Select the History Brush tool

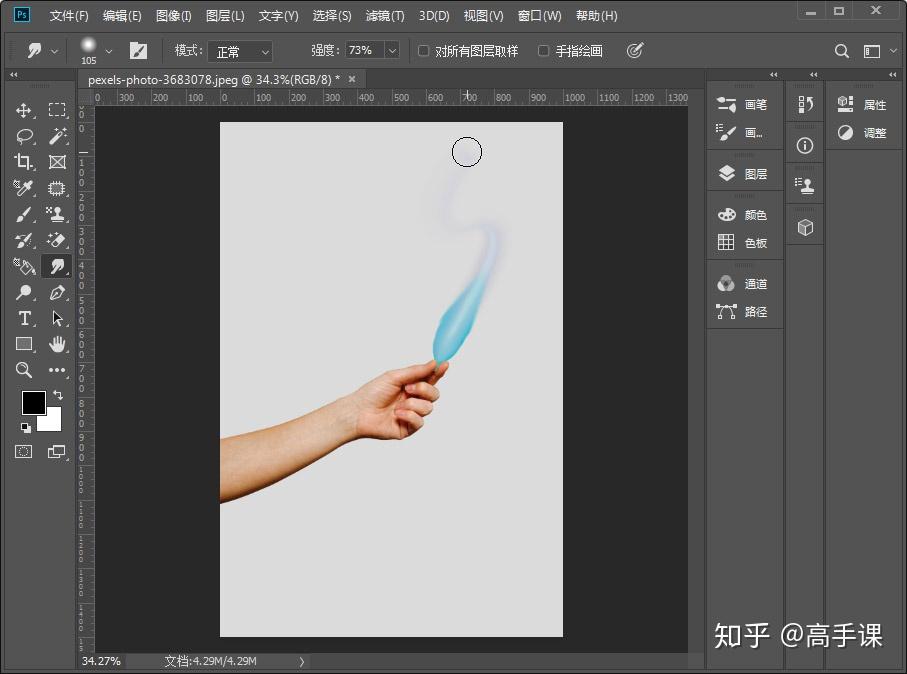click(x=24, y=240)
